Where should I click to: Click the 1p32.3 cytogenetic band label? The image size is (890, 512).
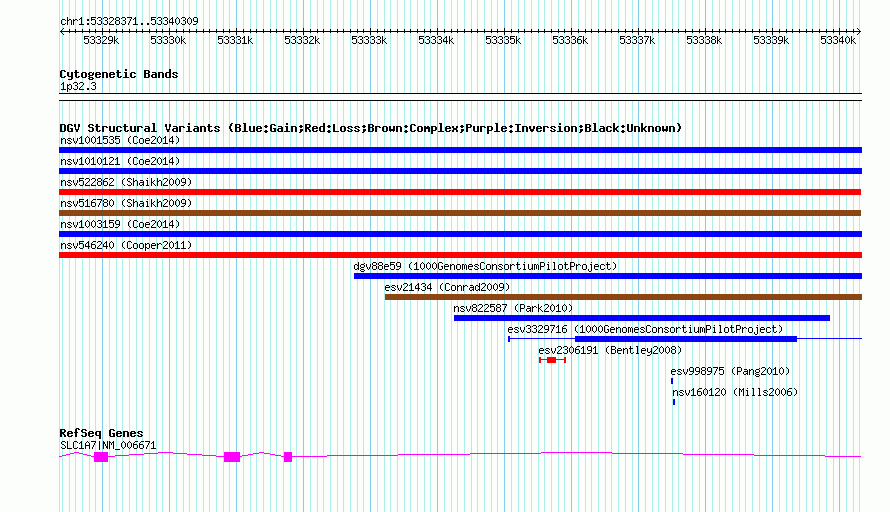tap(78, 87)
